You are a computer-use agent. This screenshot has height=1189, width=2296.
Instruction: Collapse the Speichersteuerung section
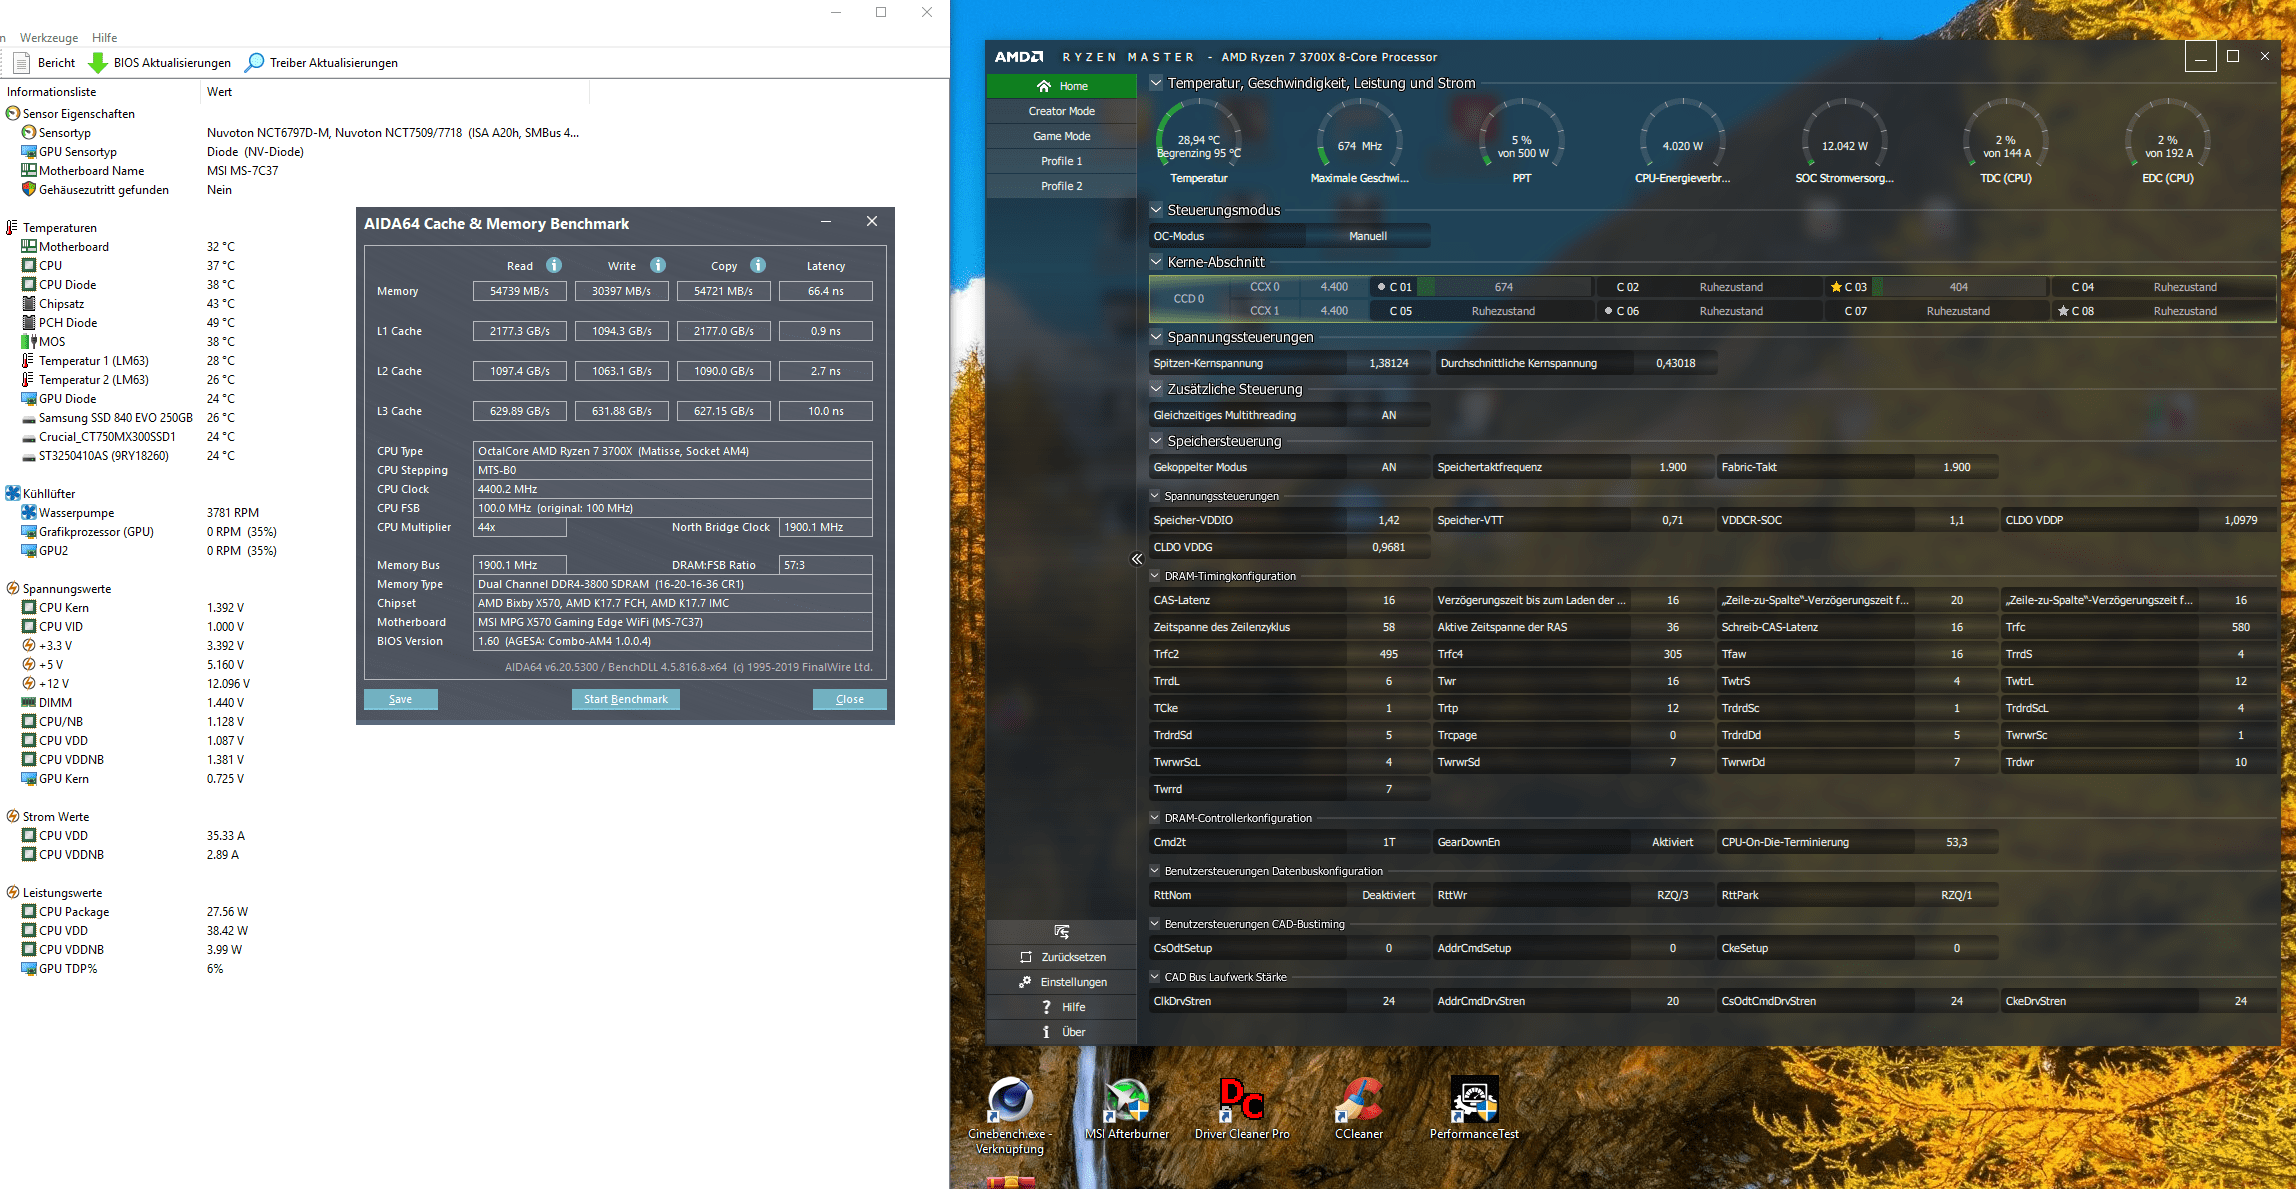tap(1156, 441)
